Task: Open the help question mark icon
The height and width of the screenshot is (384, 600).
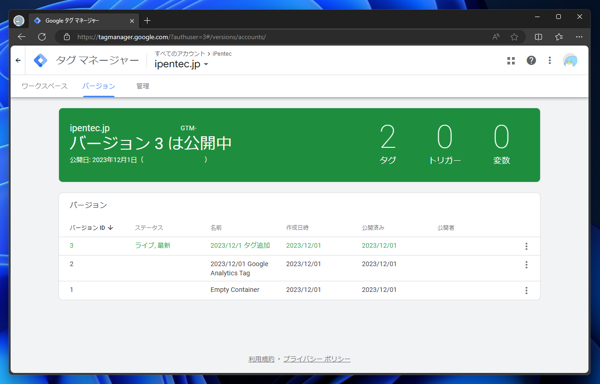Action: (x=531, y=60)
